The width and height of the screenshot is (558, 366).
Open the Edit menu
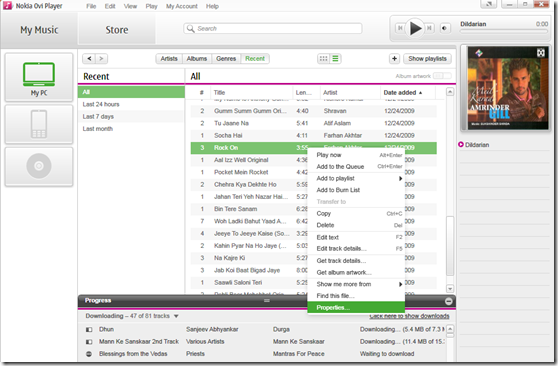pos(110,6)
